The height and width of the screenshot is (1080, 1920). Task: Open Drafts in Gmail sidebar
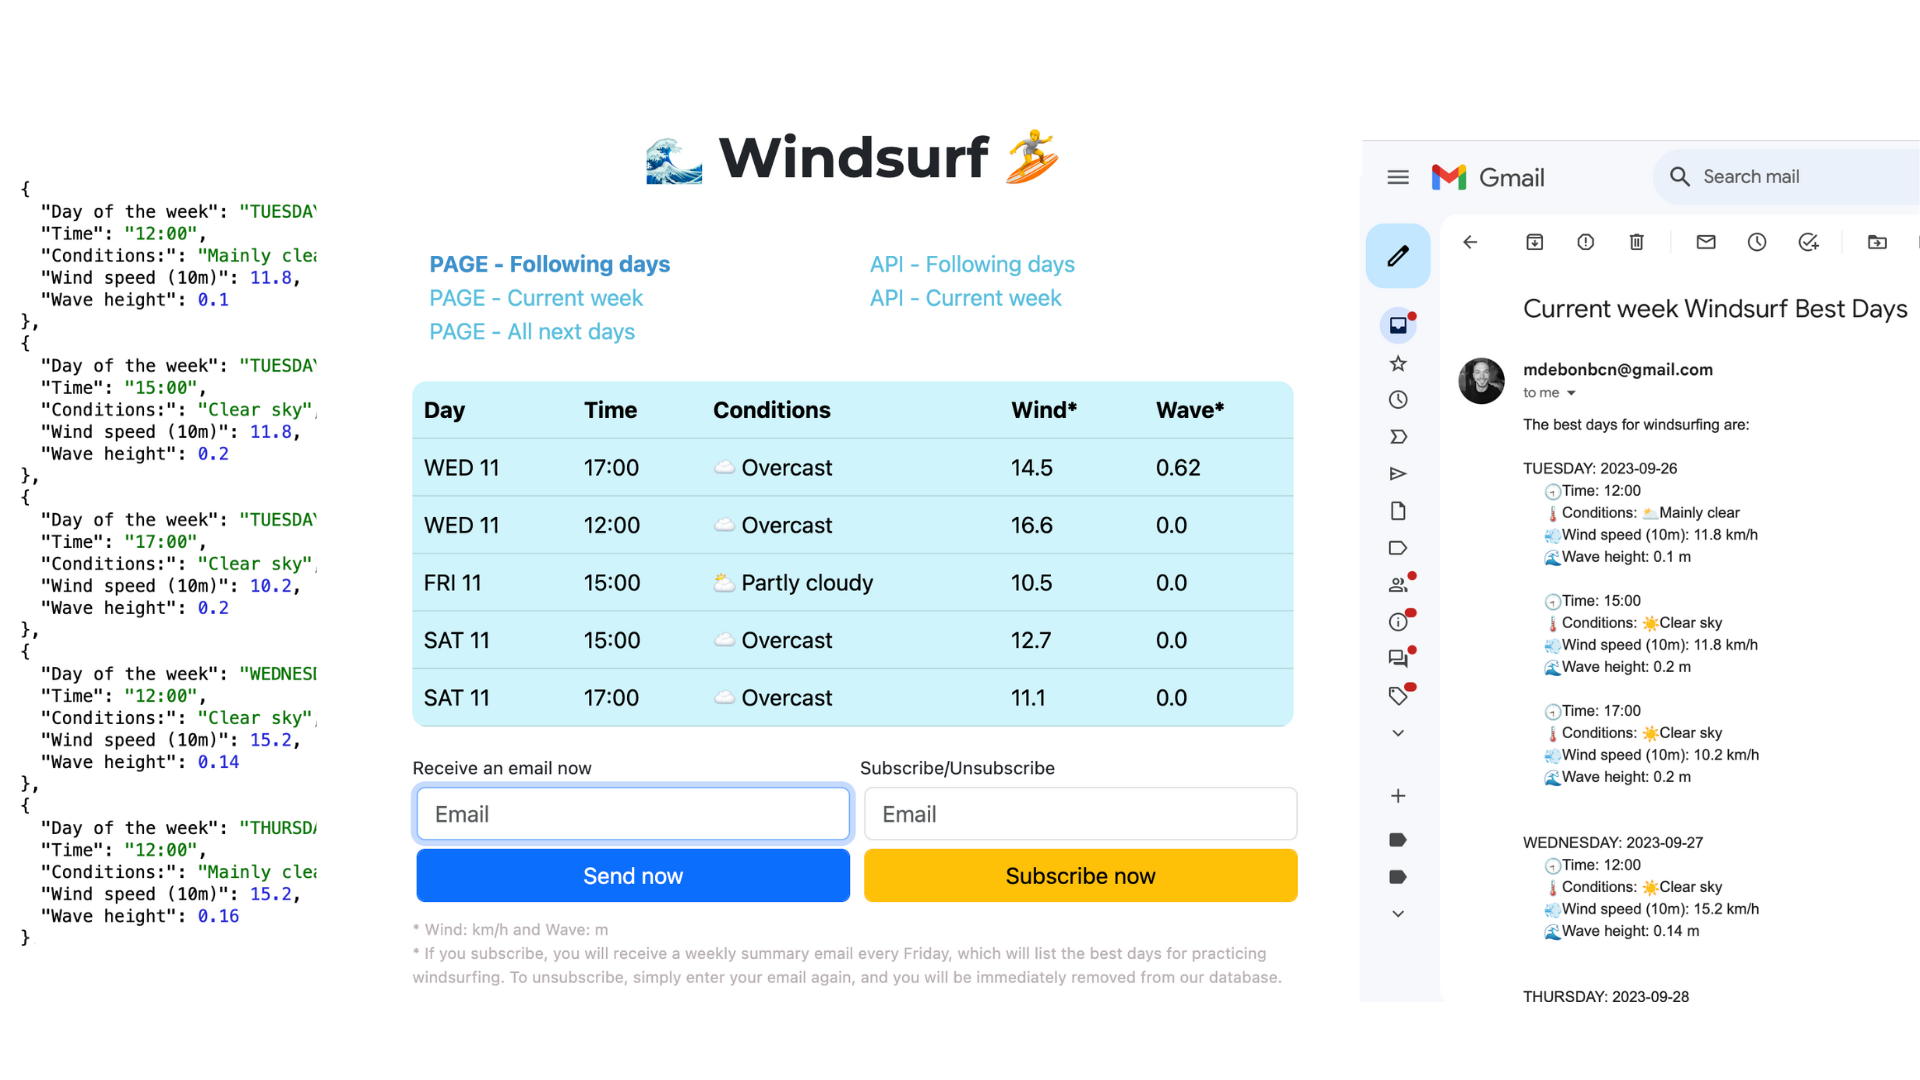[x=1398, y=511]
